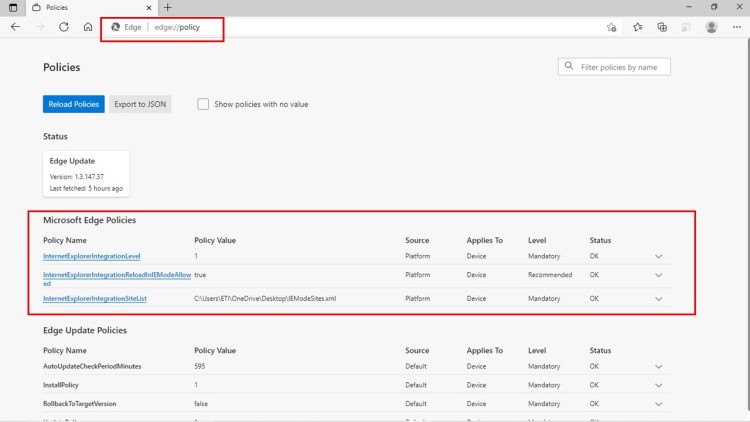Open the InternetExplorerIntegrationSiteList policy link
The width and height of the screenshot is (750, 422).
(x=94, y=299)
